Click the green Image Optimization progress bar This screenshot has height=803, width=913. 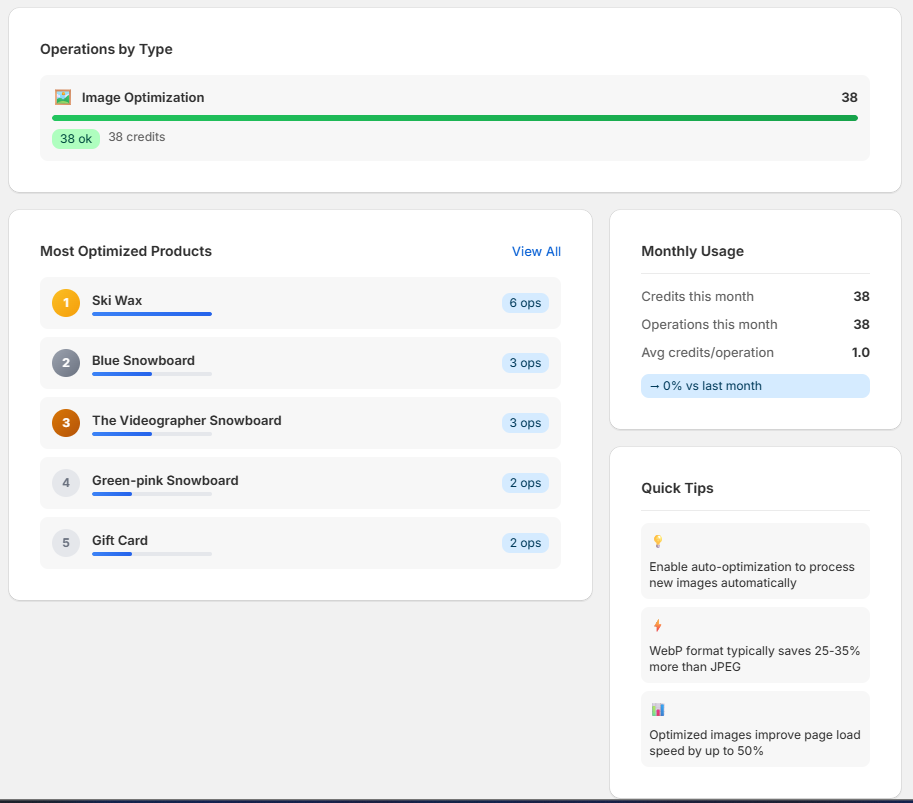pyautogui.click(x=455, y=118)
